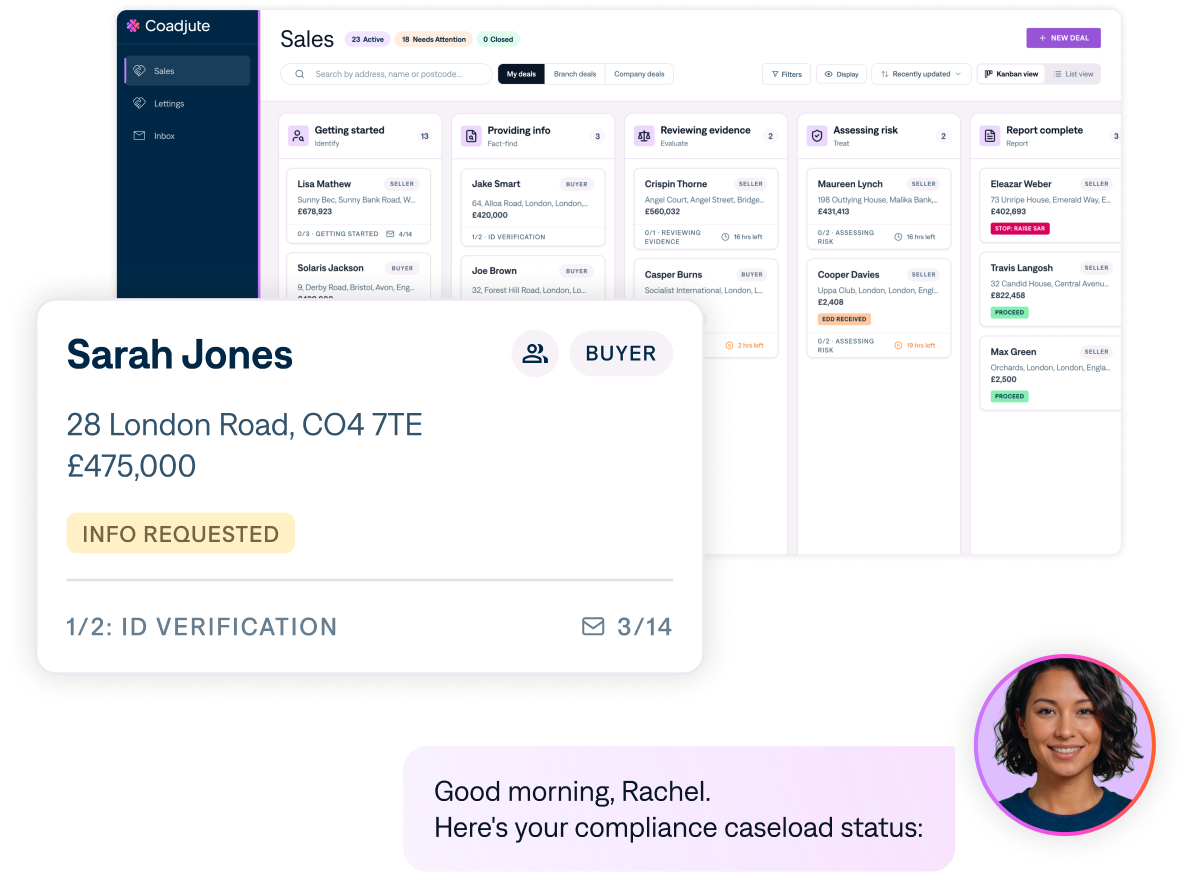Open the Maureen Lynch deal card

click(878, 209)
